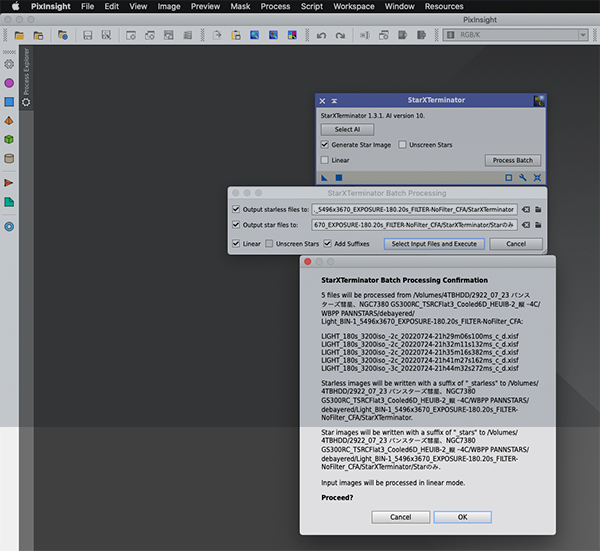Image resolution: width=600 pixels, height=551 pixels.
Task: Enable Linear checkbox in StarXTerminator window
Action: (x=325, y=160)
